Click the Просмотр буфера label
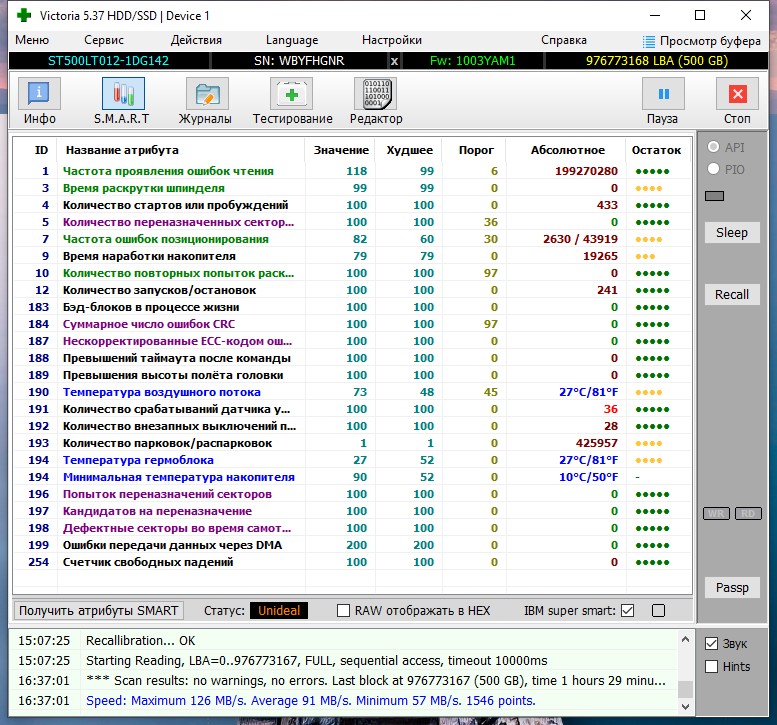777x725 pixels. click(x=710, y=41)
